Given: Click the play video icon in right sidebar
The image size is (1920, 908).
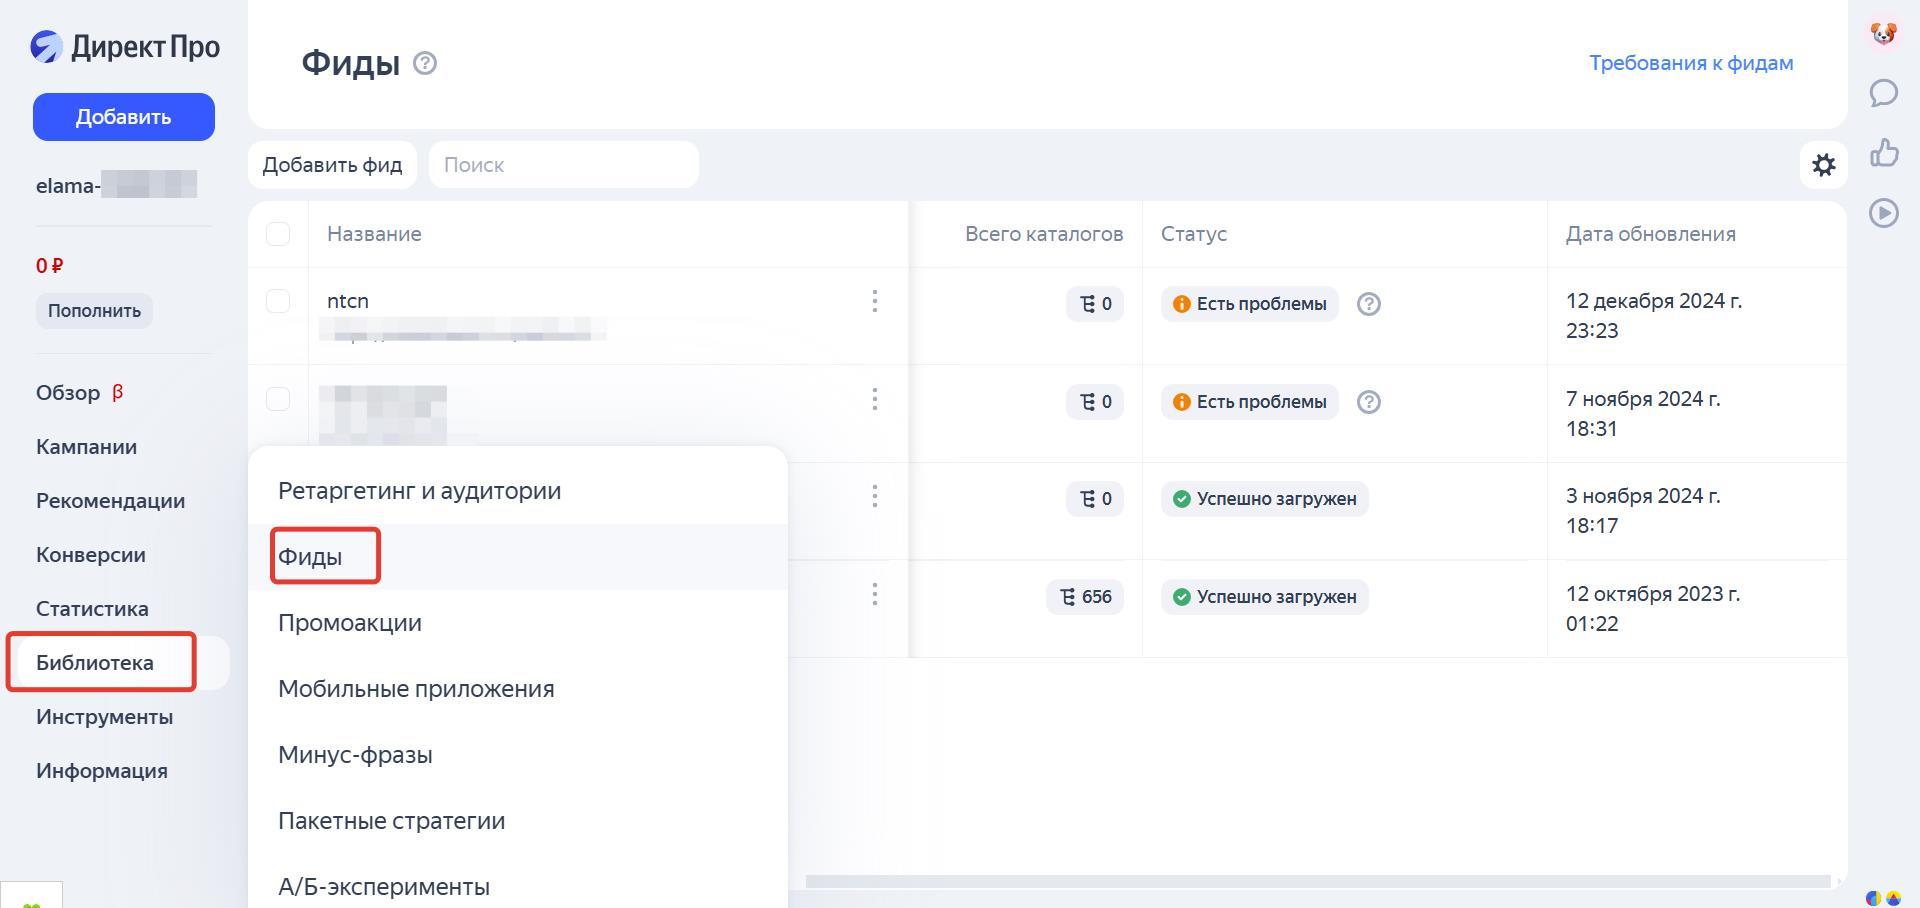Looking at the screenshot, I should [x=1884, y=213].
